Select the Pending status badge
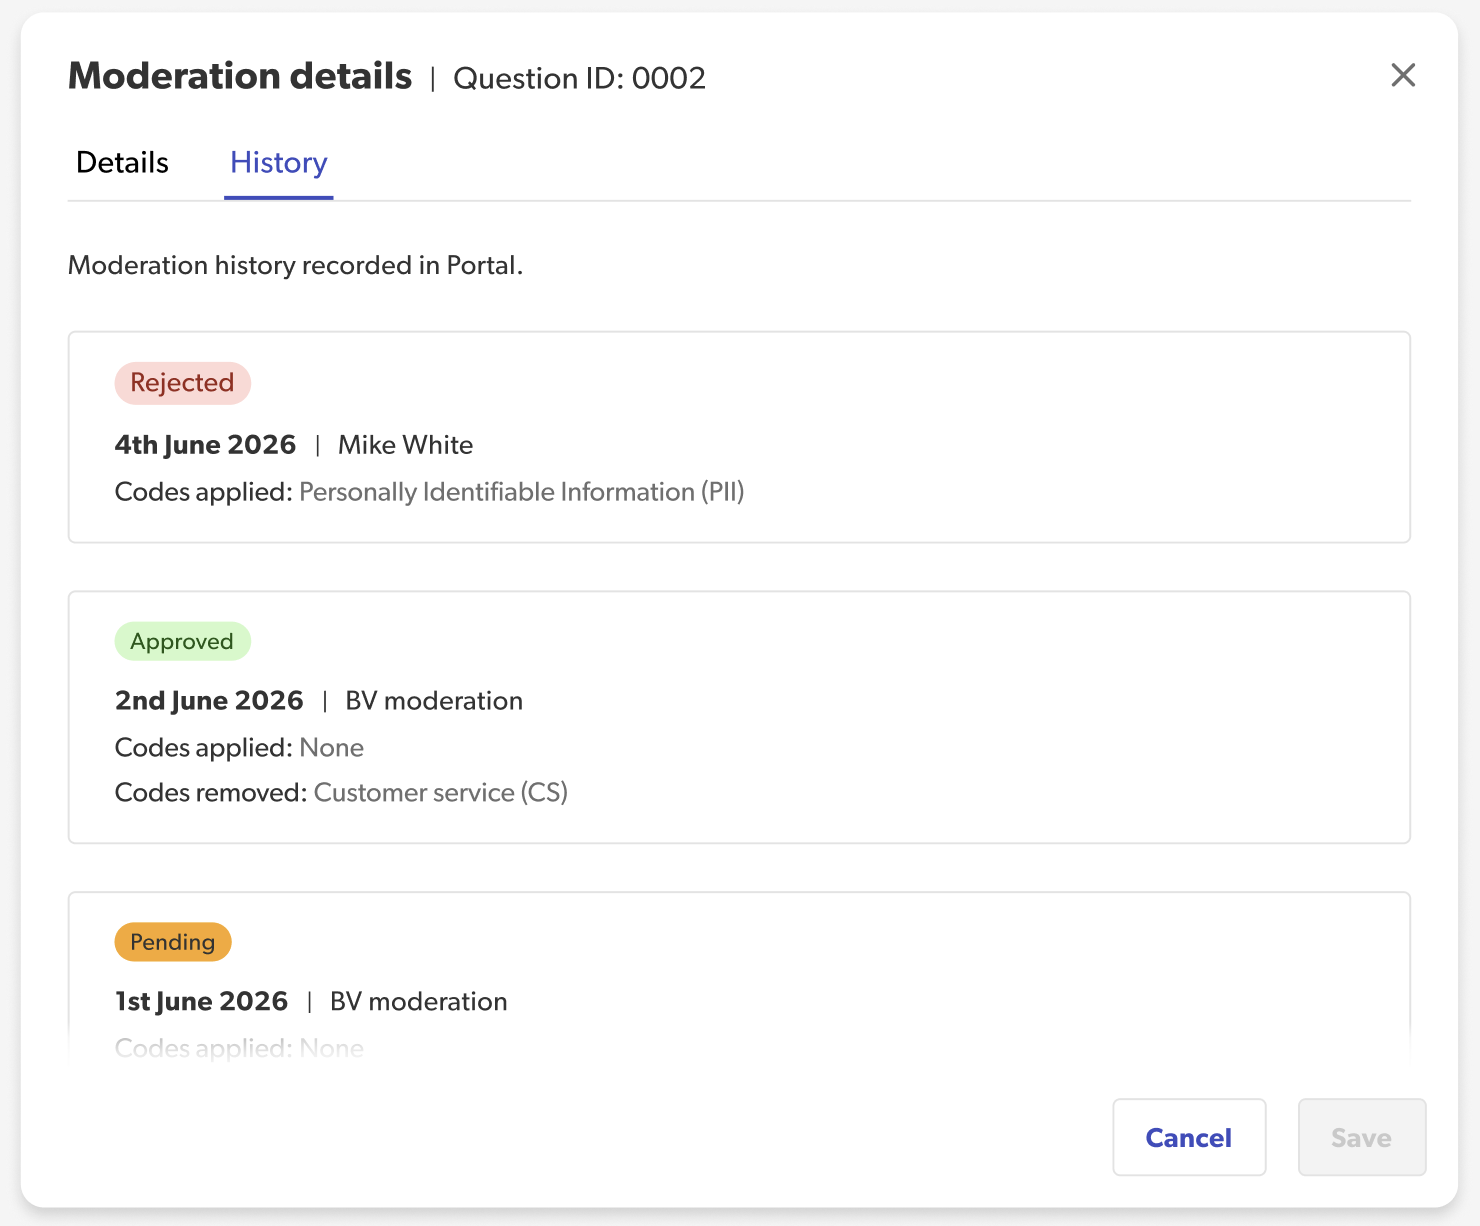Image resolution: width=1480 pixels, height=1226 pixels. pyautogui.click(x=173, y=942)
